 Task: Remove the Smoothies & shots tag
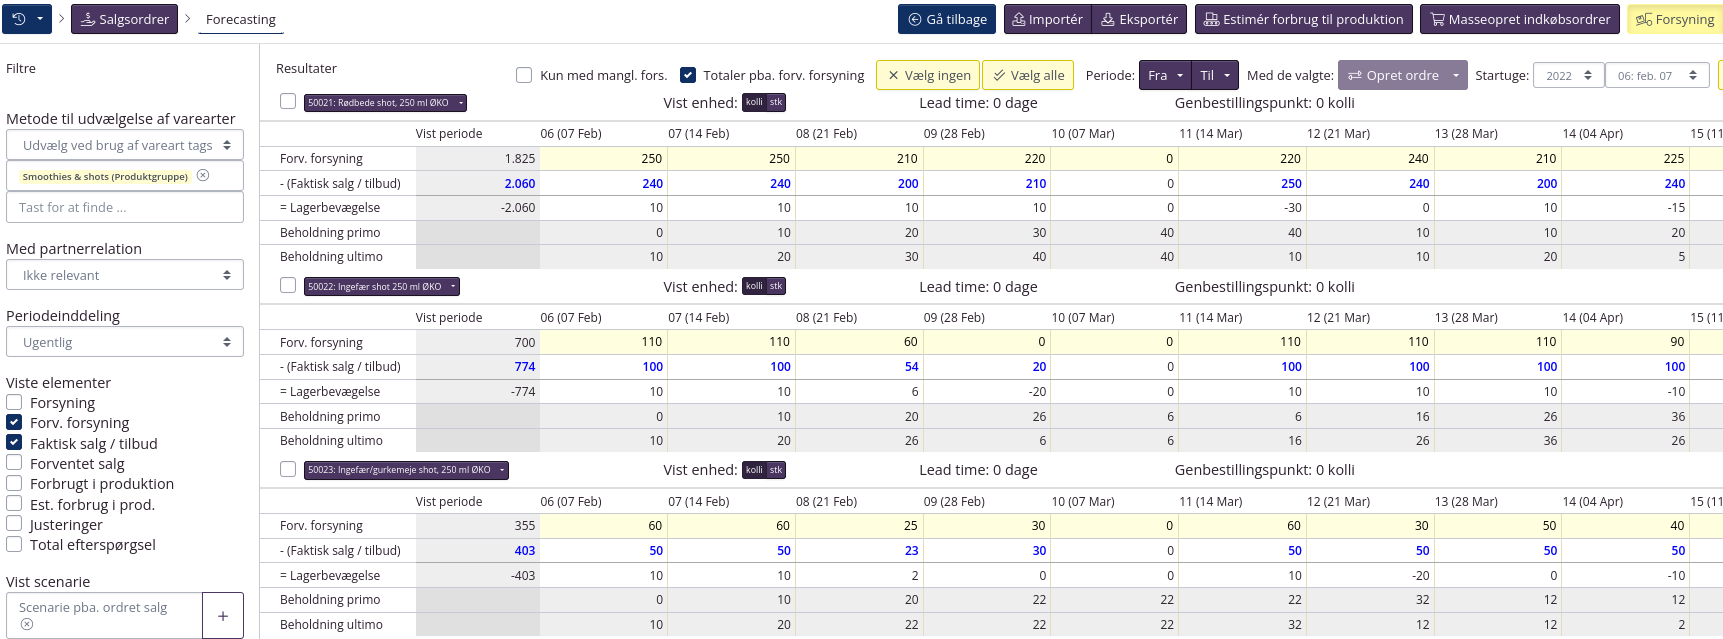pos(203,176)
